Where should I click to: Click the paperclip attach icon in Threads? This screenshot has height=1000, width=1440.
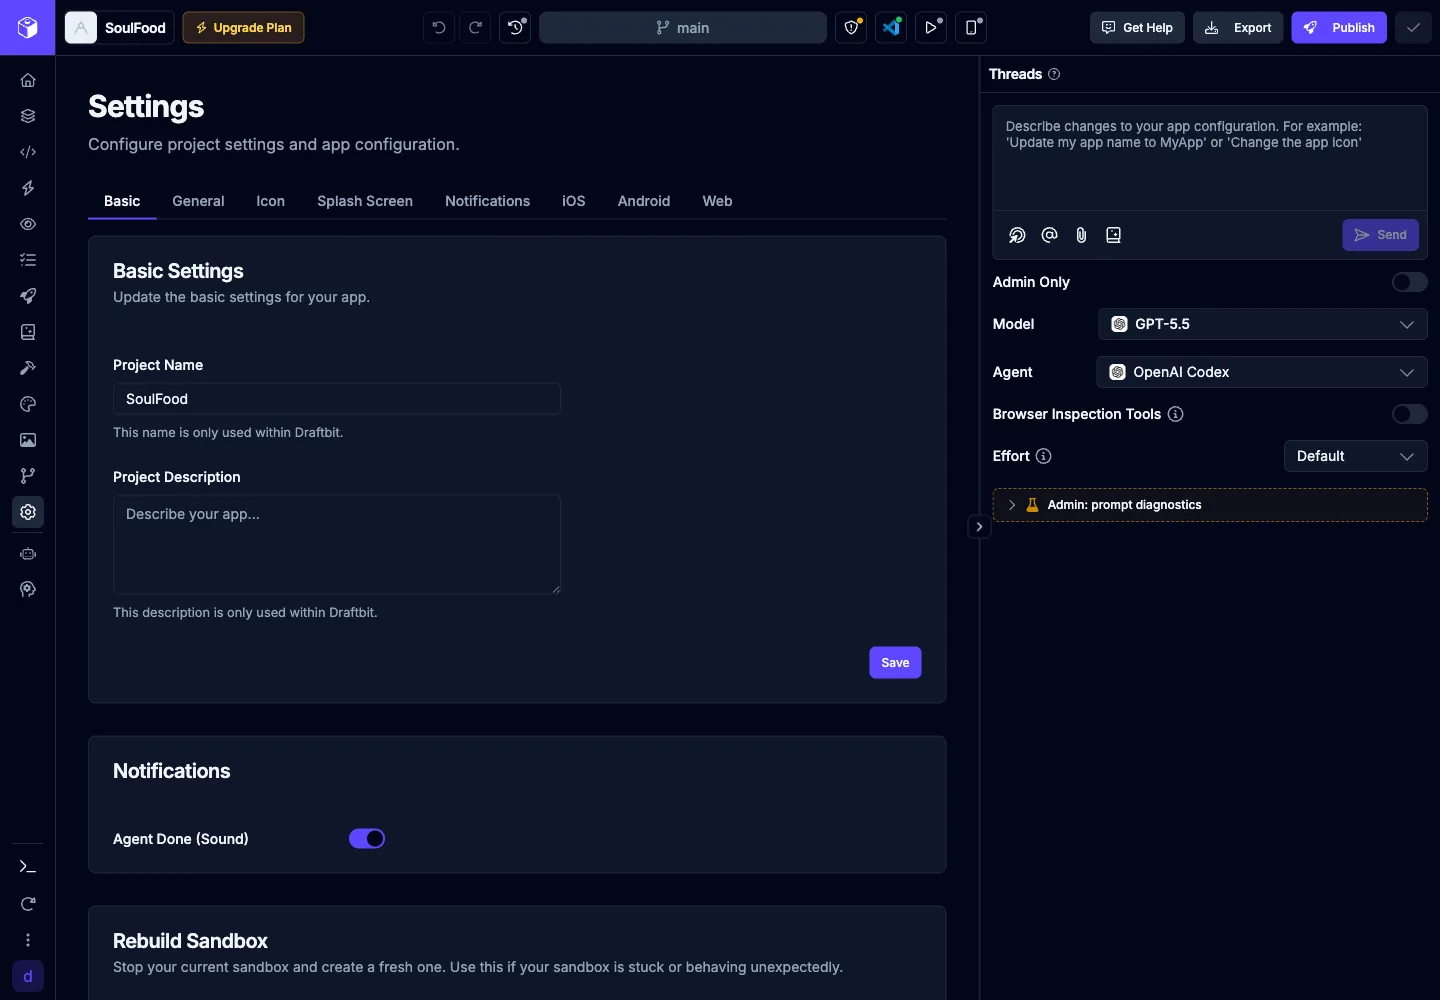tap(1081, 235)
